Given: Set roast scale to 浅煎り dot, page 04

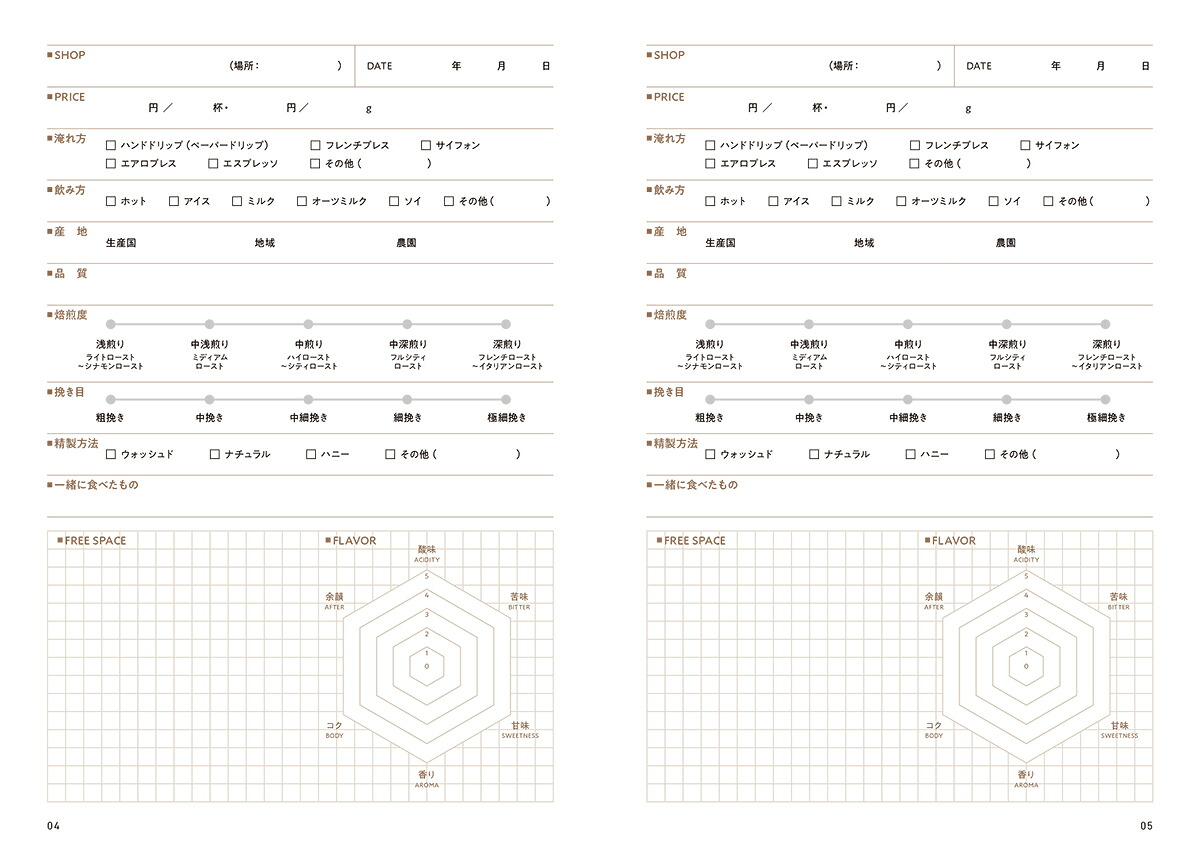Looking at the screenshot, I should (111, 324).
